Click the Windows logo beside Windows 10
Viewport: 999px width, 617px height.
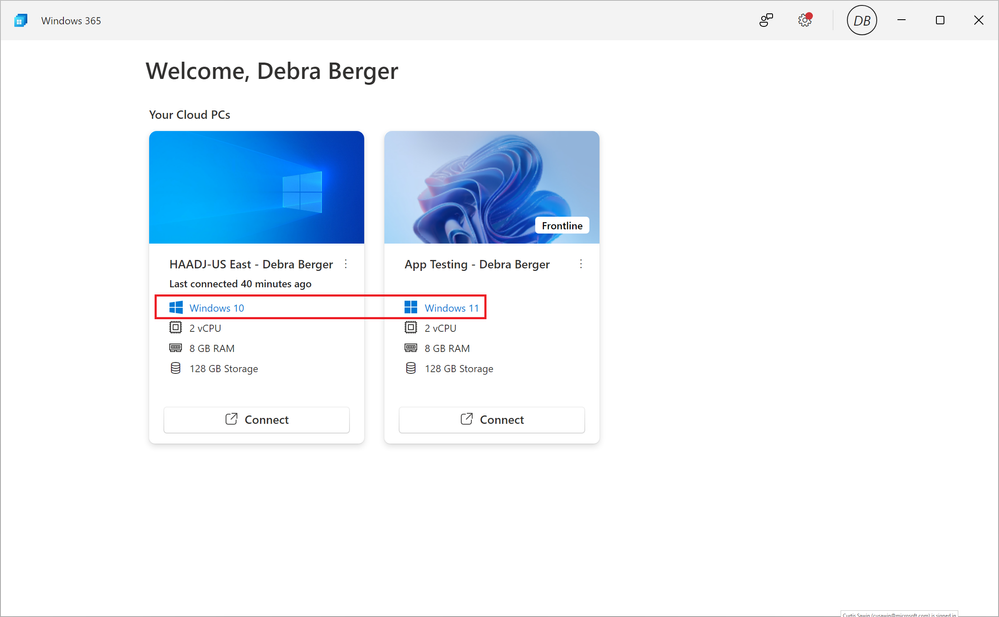(x=176, y=308)
